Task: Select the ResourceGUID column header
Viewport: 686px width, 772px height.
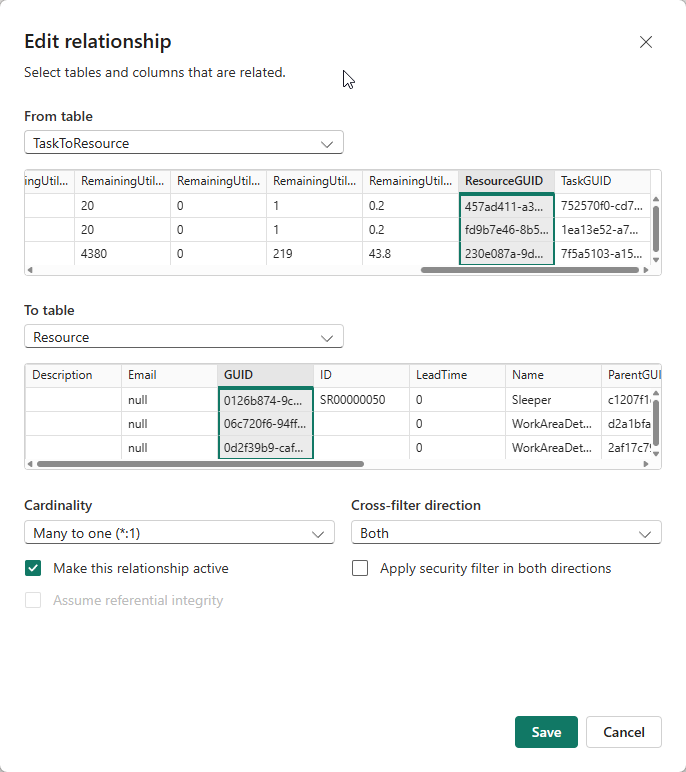Action: (506, 181)
